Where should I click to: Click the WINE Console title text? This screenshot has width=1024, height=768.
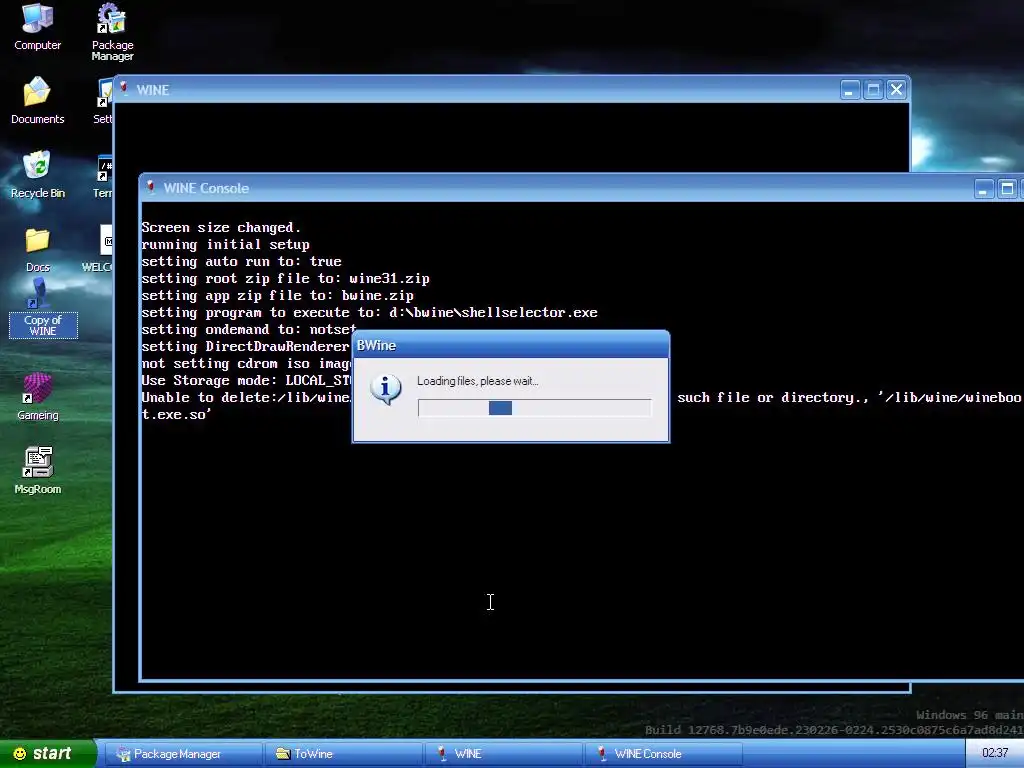206,188
